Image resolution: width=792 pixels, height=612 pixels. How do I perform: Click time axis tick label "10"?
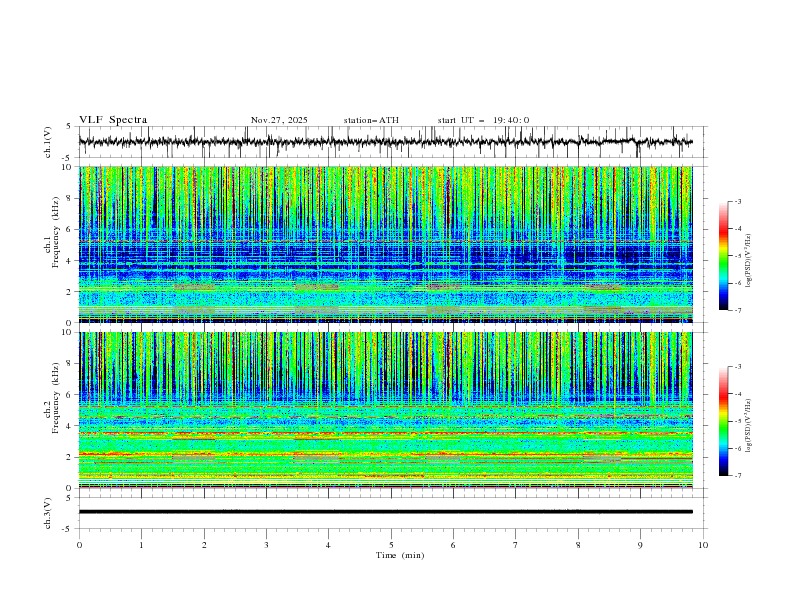[x=703, y=545]
